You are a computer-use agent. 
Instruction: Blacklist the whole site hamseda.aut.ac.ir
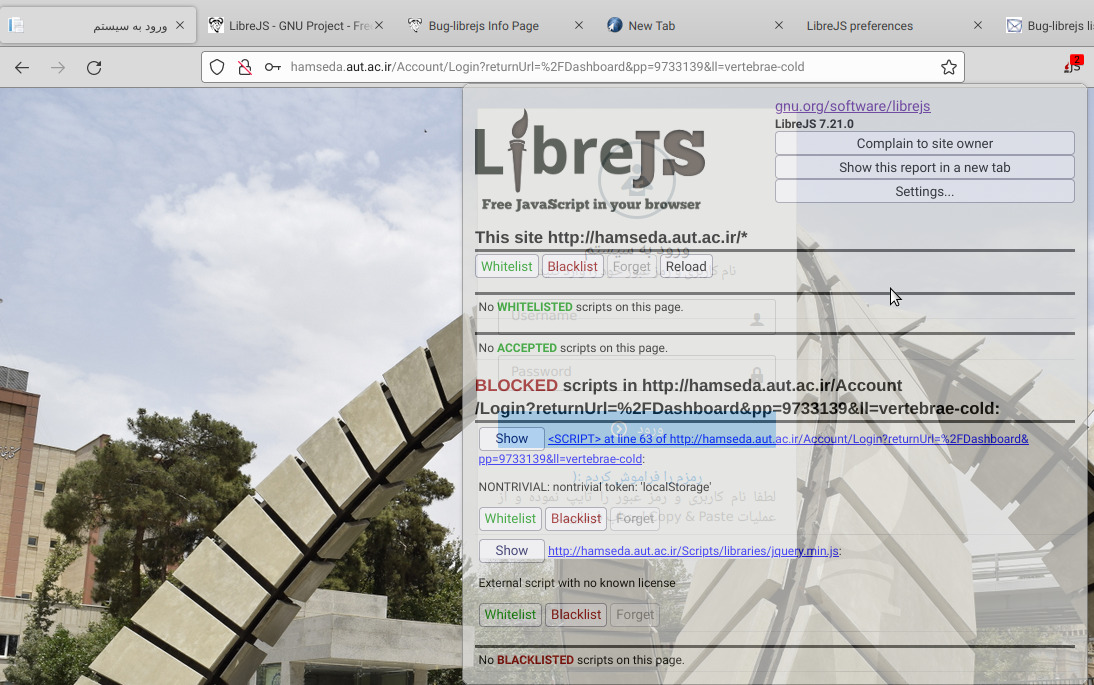pos(572,266)
